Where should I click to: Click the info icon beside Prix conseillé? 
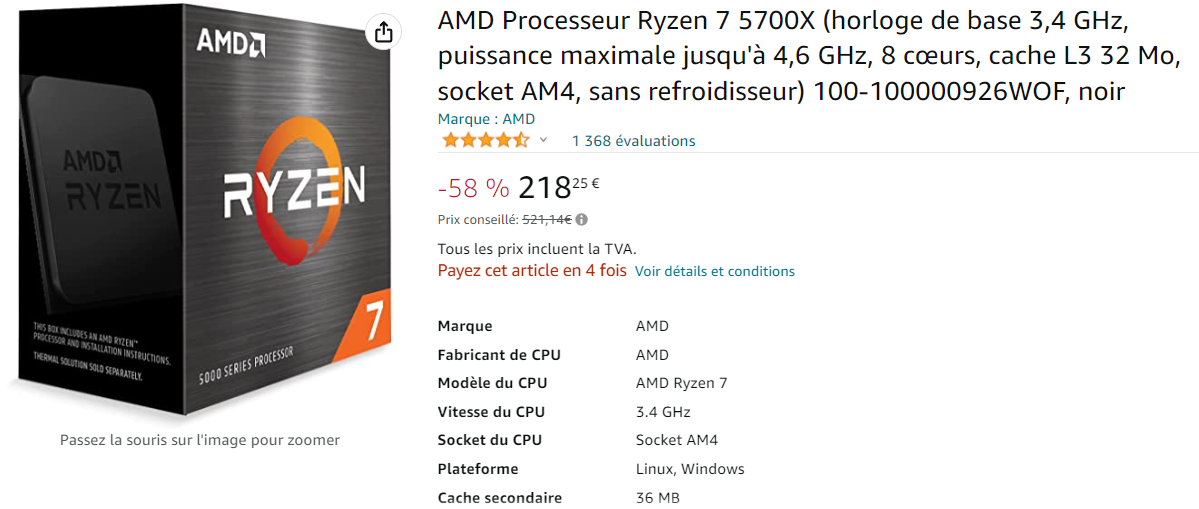(582, 219)
